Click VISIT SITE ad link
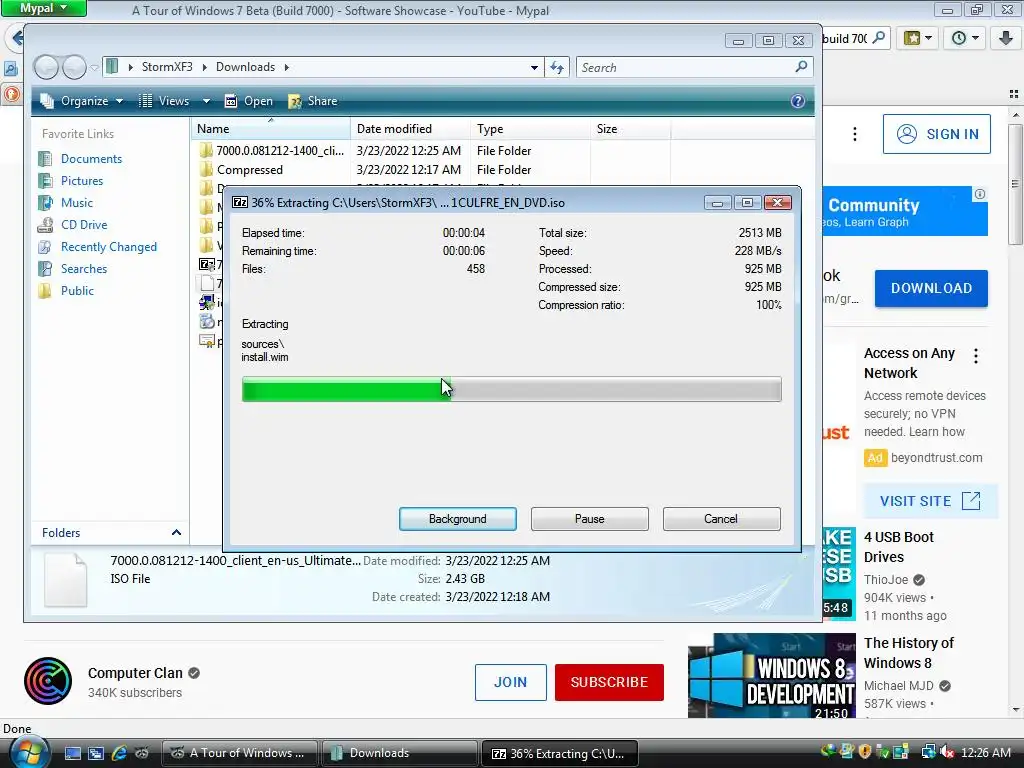This screenshot has height=768, width=1024. point(931,501)
